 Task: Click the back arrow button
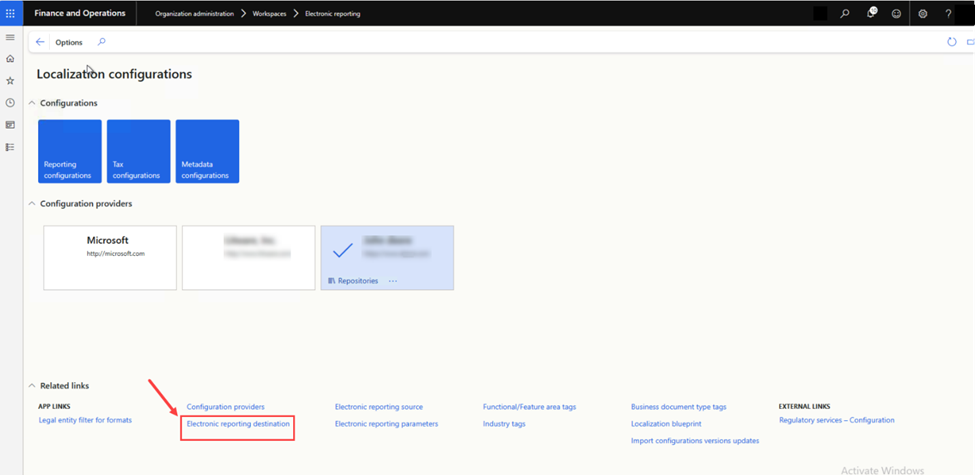point(40,42)
